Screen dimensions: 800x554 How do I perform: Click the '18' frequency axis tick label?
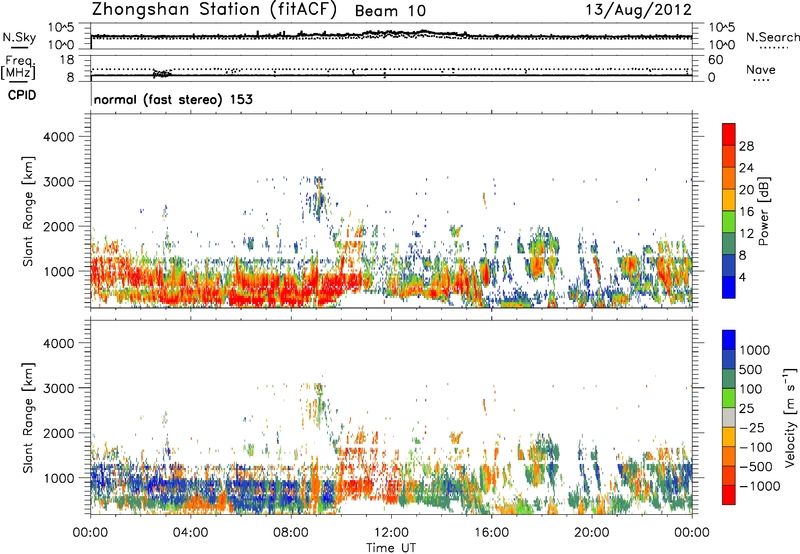[66, 60]
